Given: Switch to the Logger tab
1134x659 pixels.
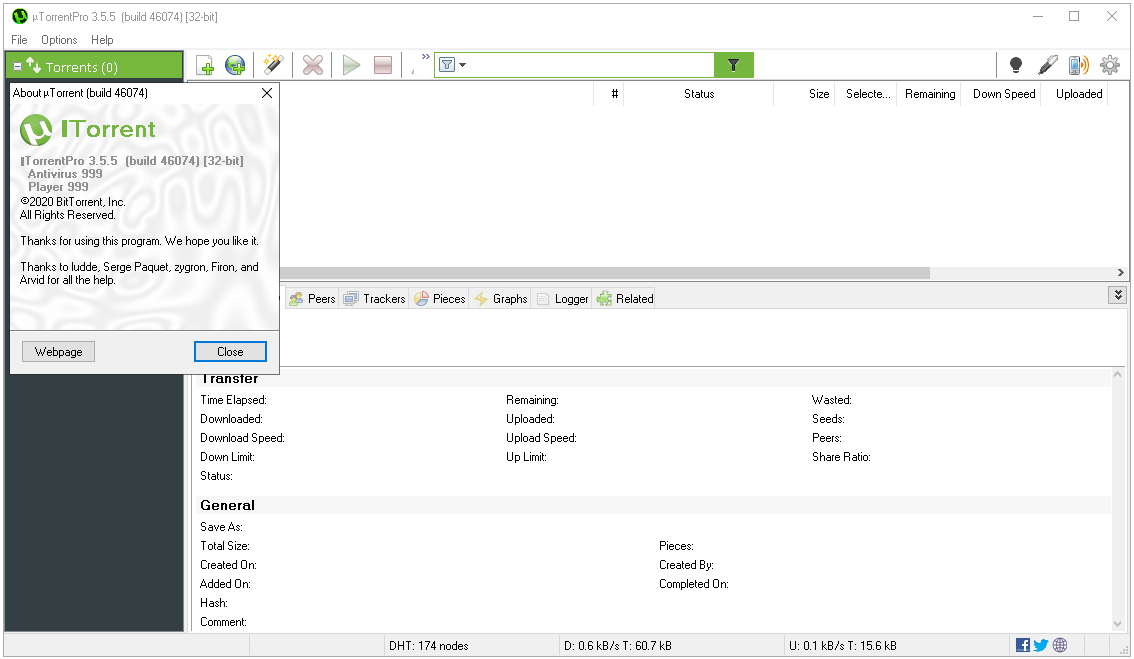Looking at the screenshot, I should pos(563,299).
